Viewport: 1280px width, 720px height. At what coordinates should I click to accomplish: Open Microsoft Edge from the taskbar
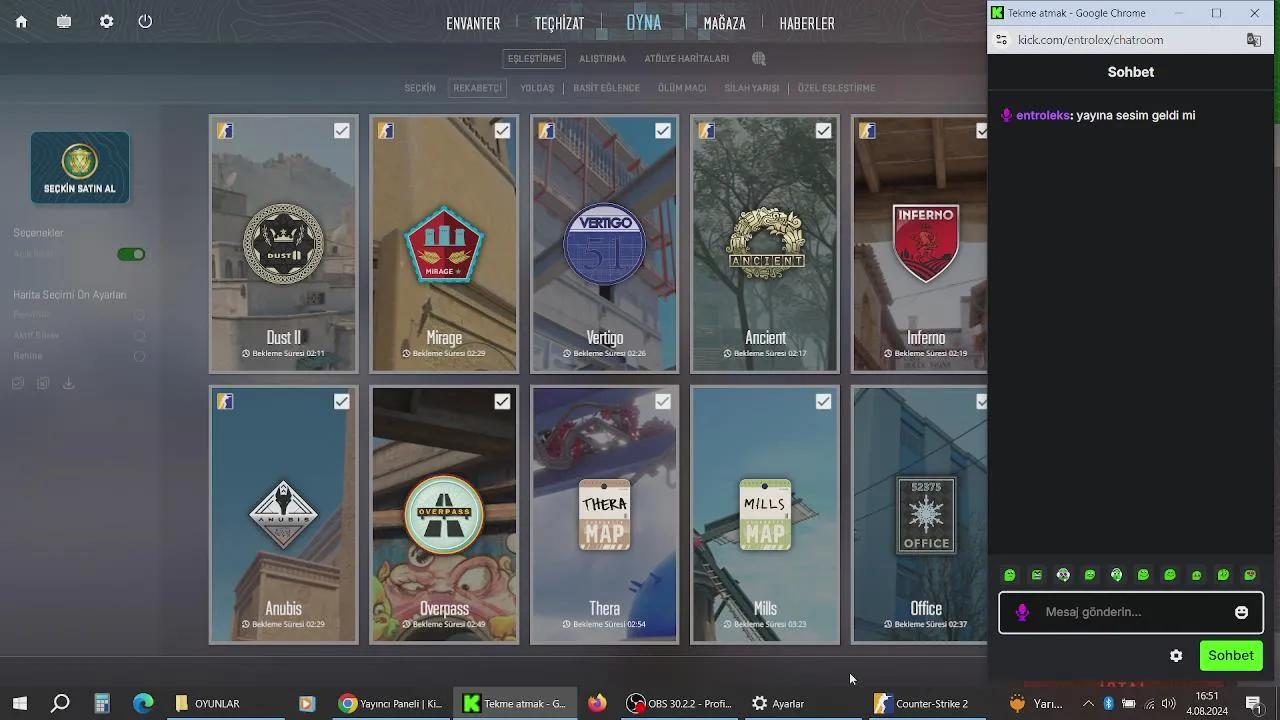point(144,703)
